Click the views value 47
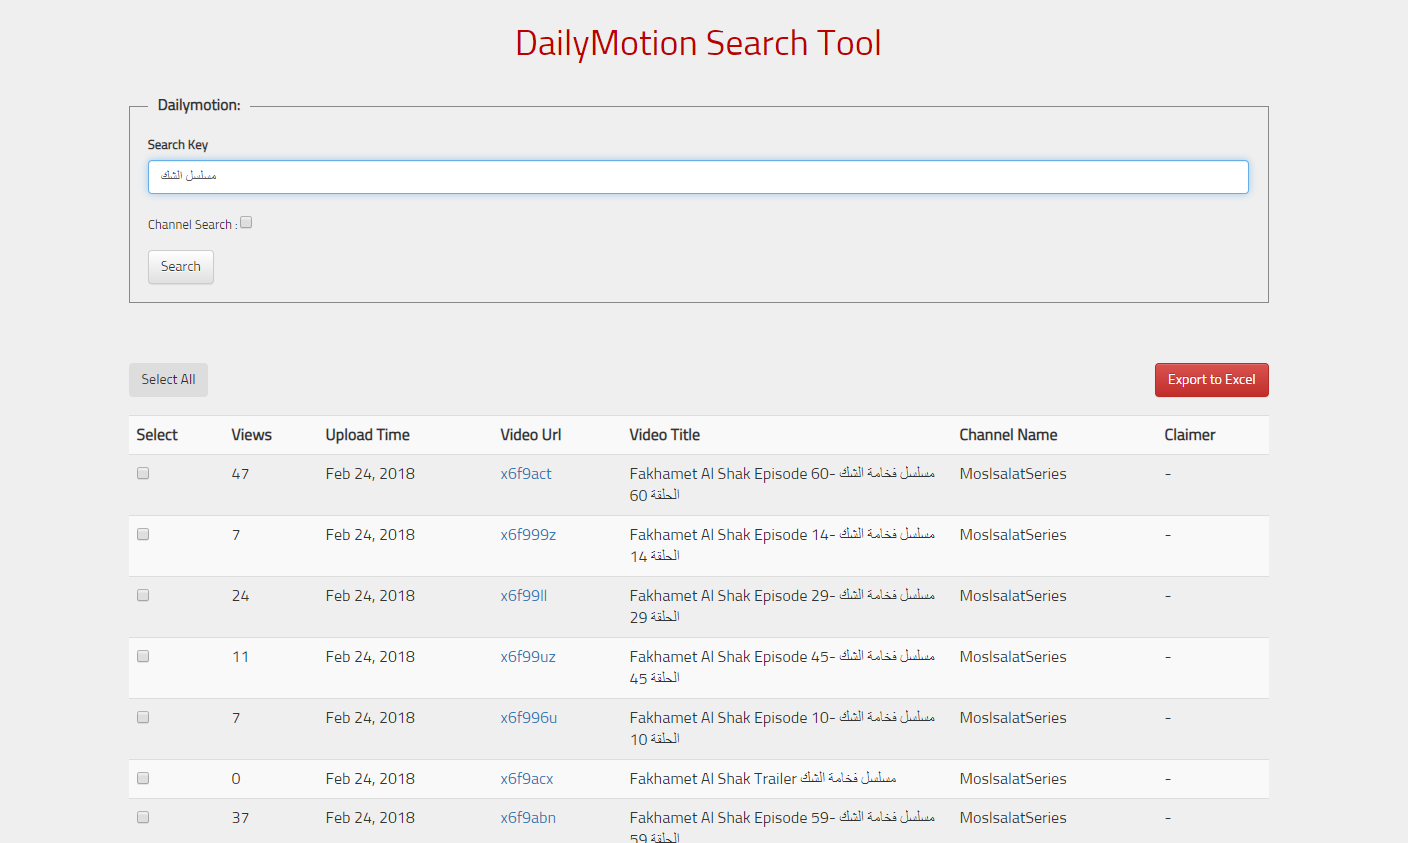This screenshot has height=843, width=1408. click(240, 474)
